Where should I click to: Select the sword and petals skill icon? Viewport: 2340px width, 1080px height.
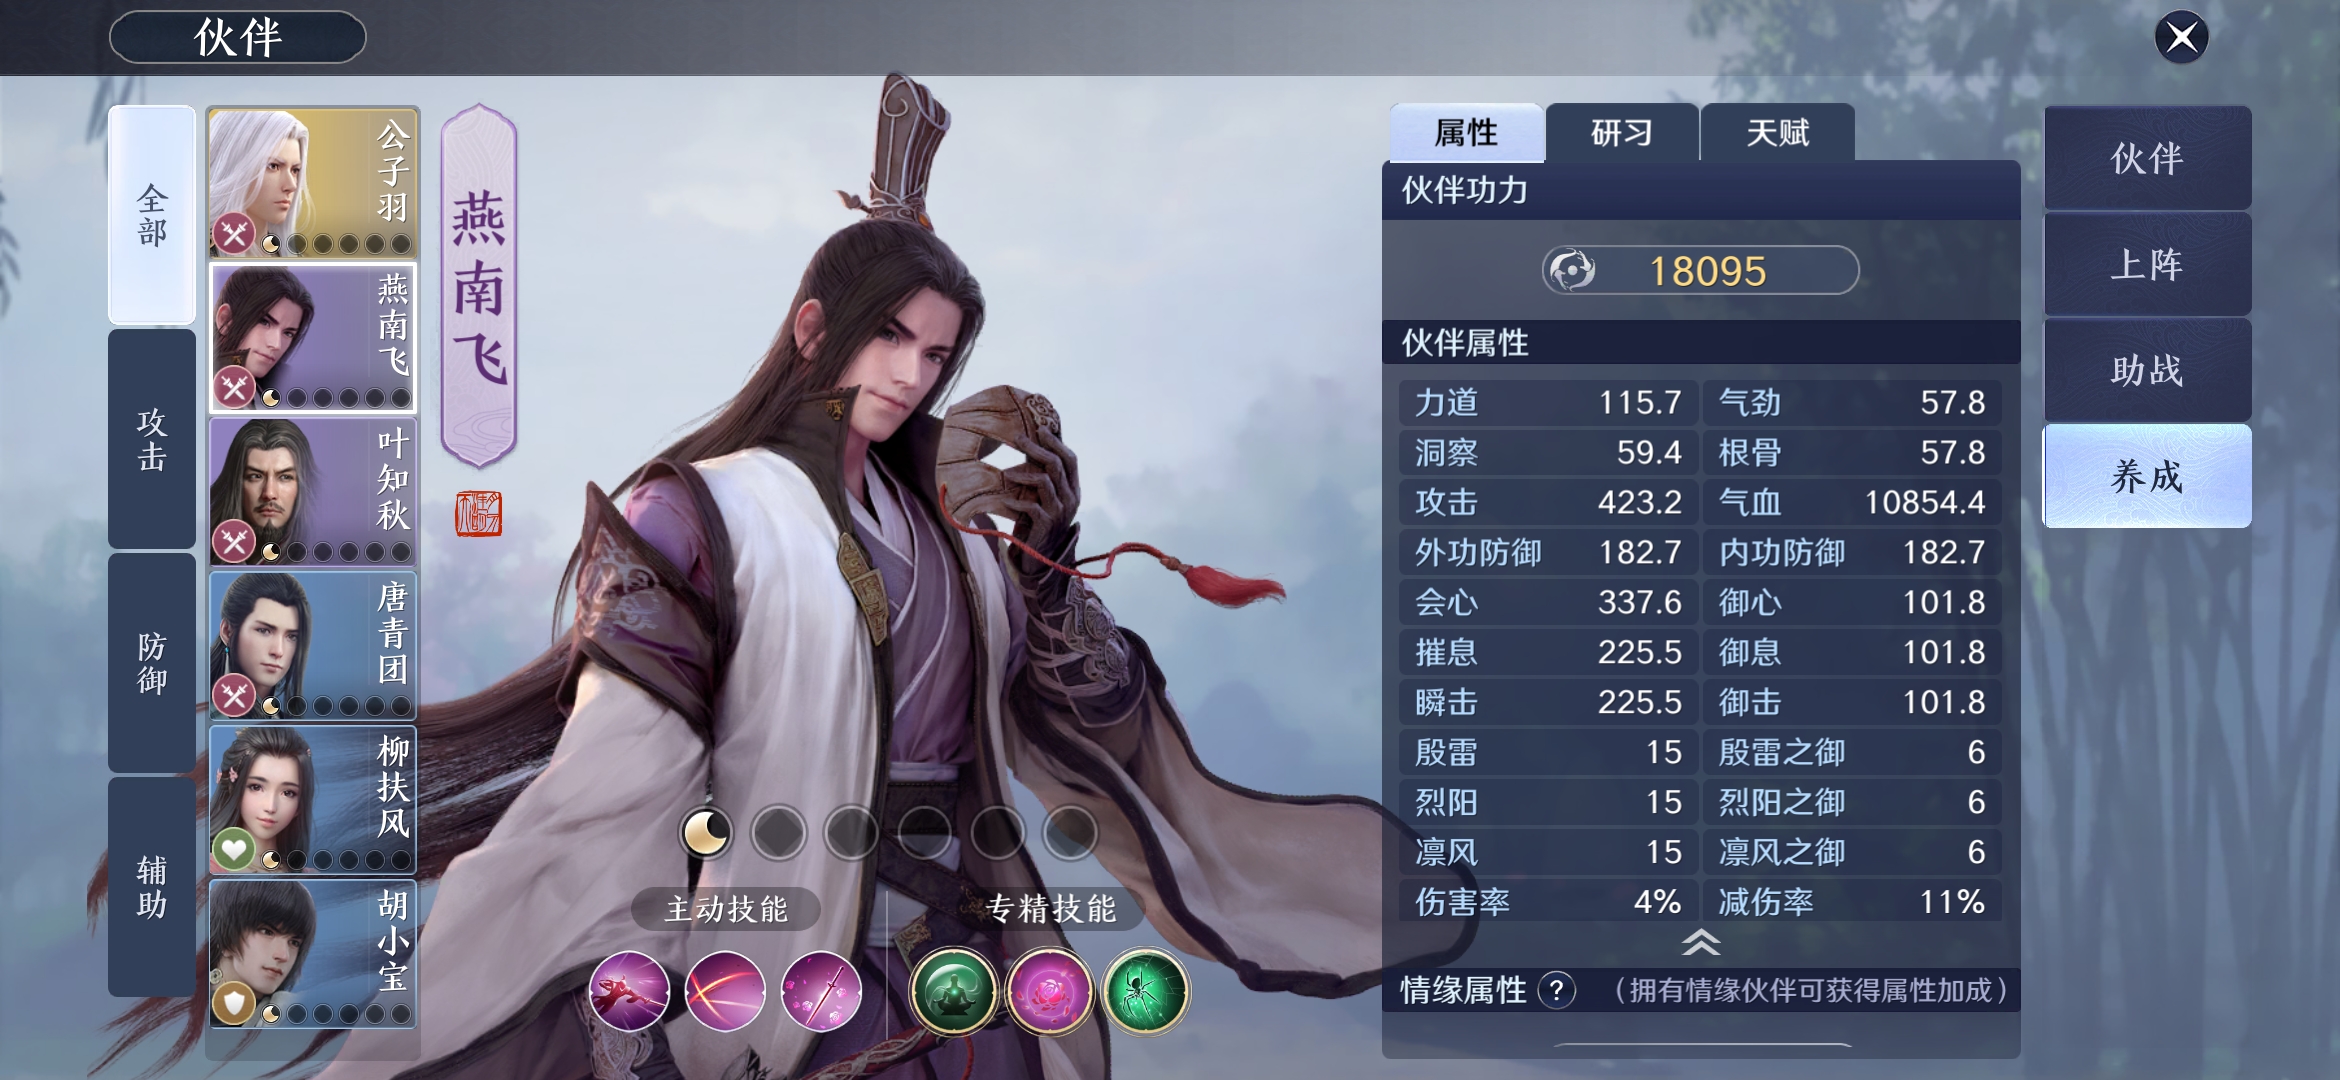[821, 990]
